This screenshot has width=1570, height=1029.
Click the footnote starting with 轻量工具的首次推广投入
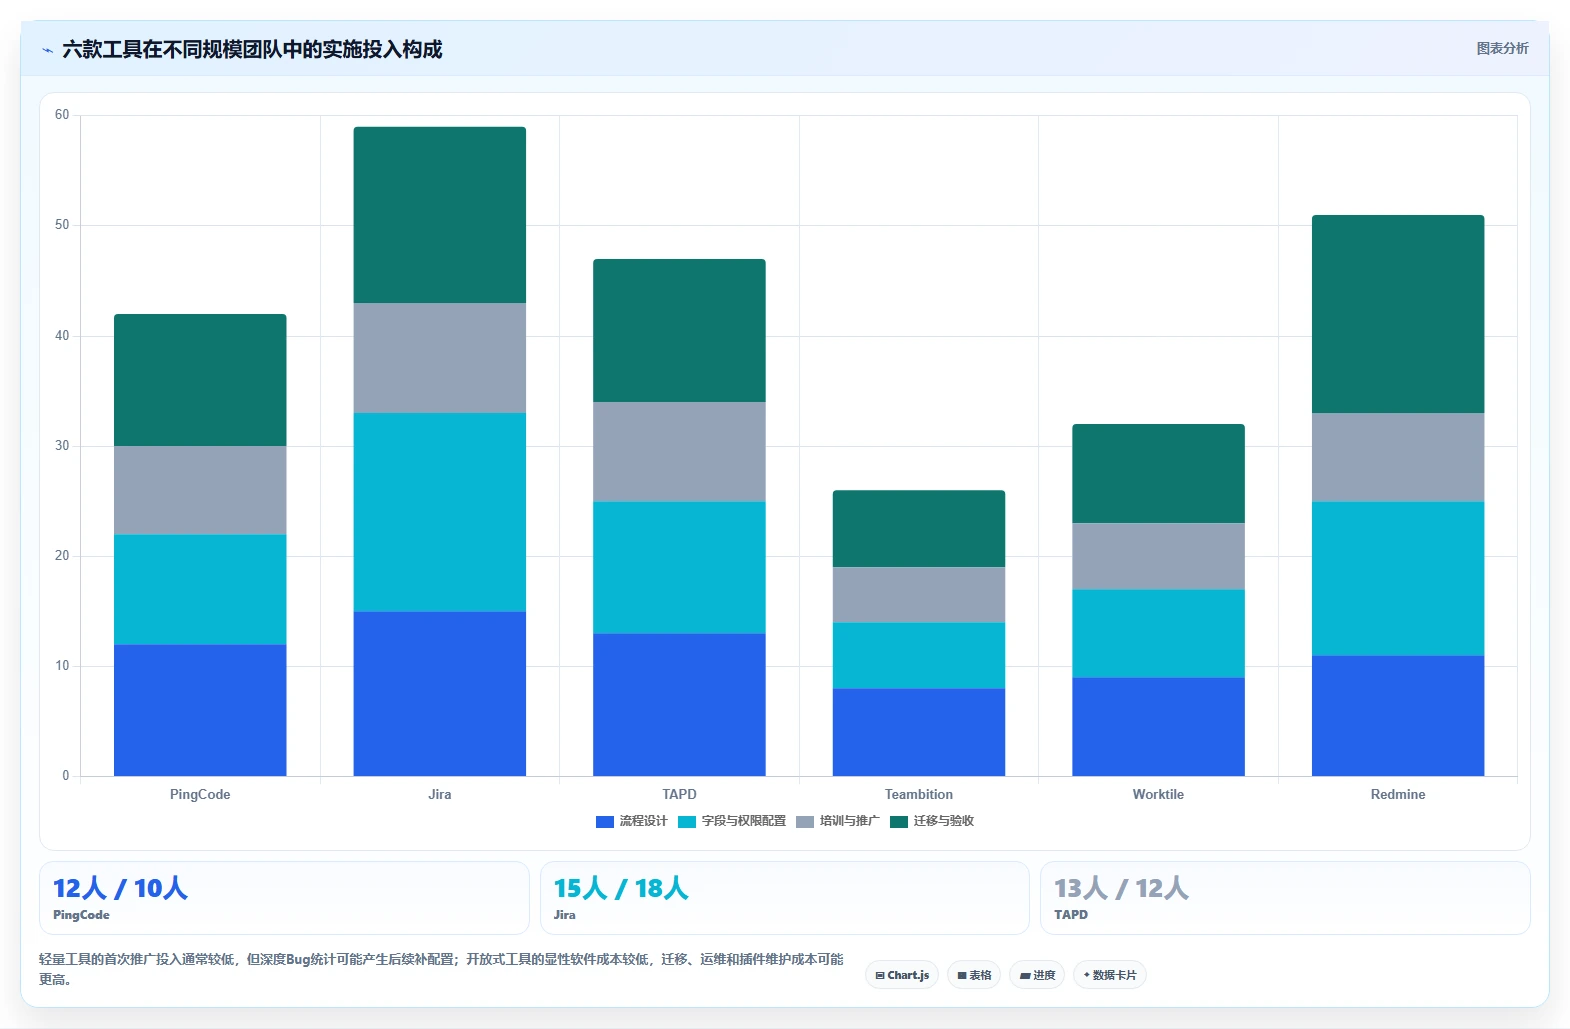click(441, 969)
